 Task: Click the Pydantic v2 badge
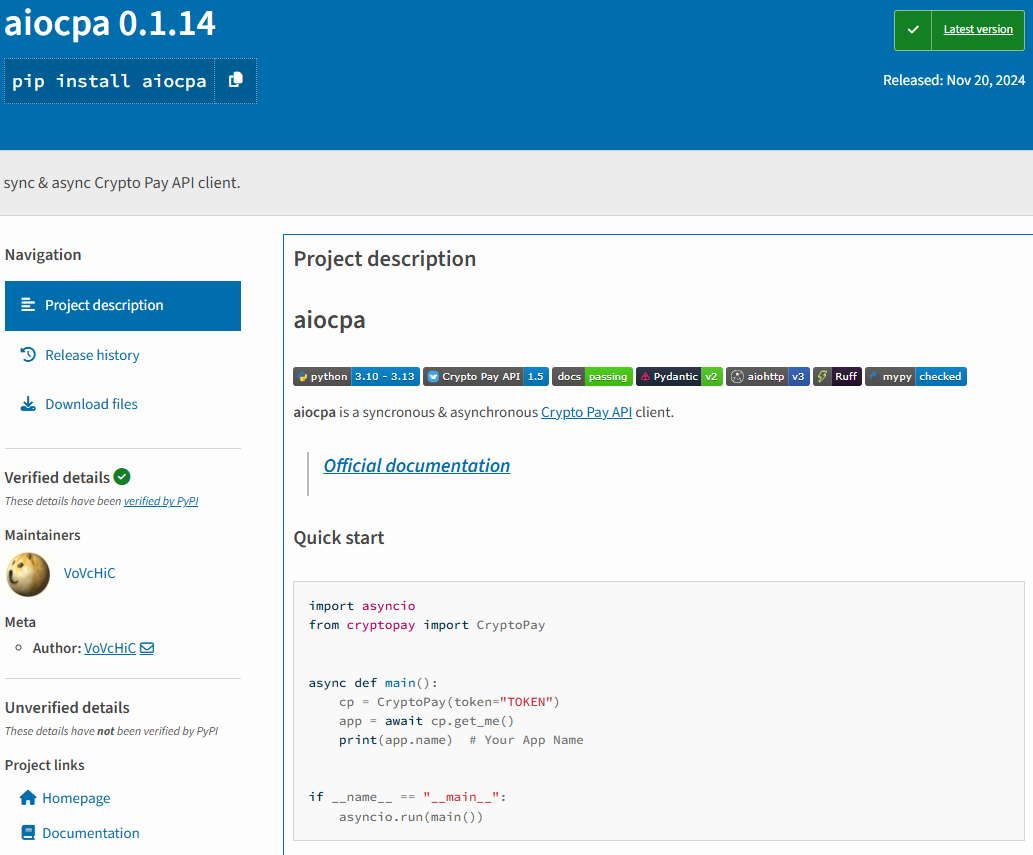pyautogui.click(x=677, y=376)
